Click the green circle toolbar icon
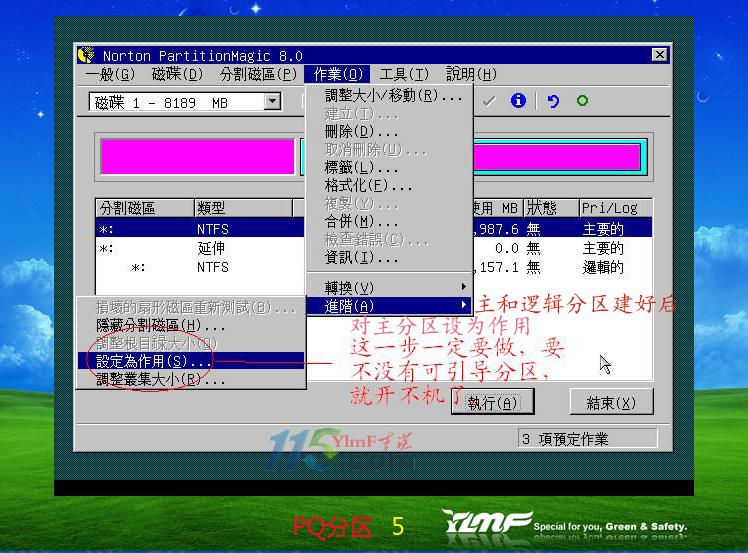748x553 pixels. (x=582, y=101)
